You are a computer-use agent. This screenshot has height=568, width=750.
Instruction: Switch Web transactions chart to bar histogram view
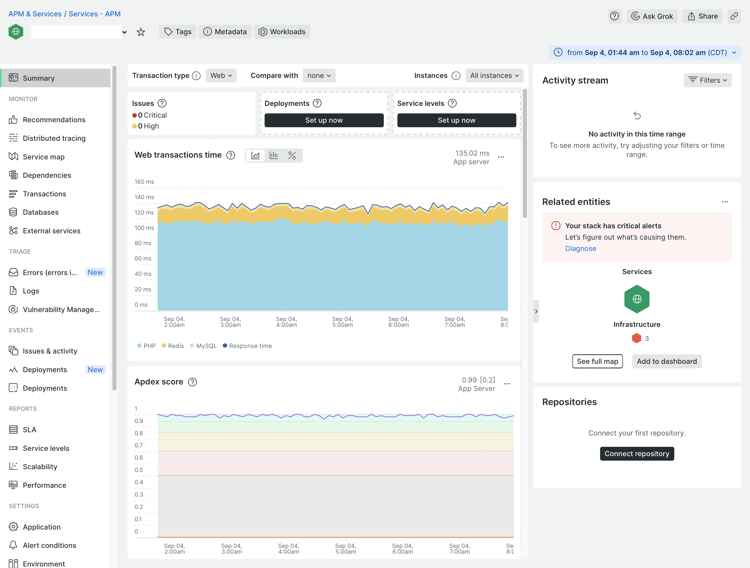[274, 156]
